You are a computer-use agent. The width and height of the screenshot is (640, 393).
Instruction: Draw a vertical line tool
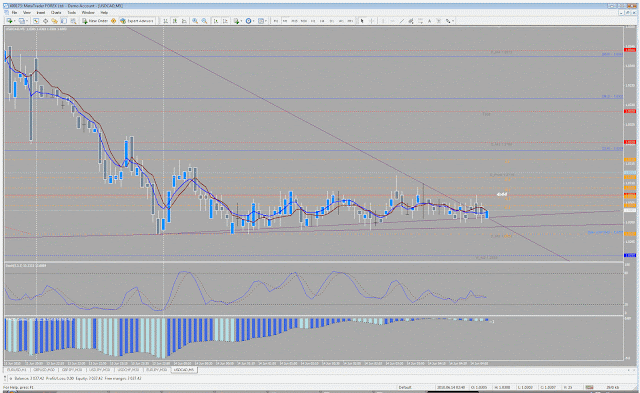point(383,21)
